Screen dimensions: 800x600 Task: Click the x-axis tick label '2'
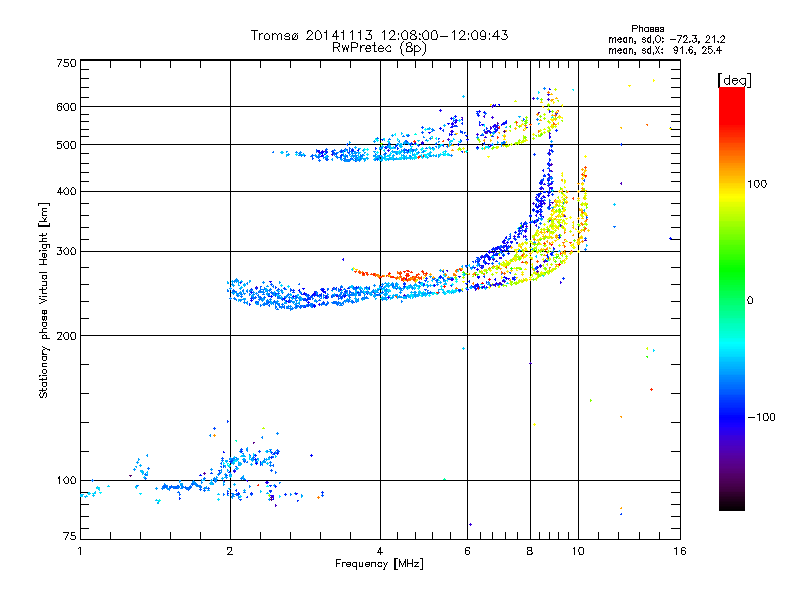click(x=230, y=551)
